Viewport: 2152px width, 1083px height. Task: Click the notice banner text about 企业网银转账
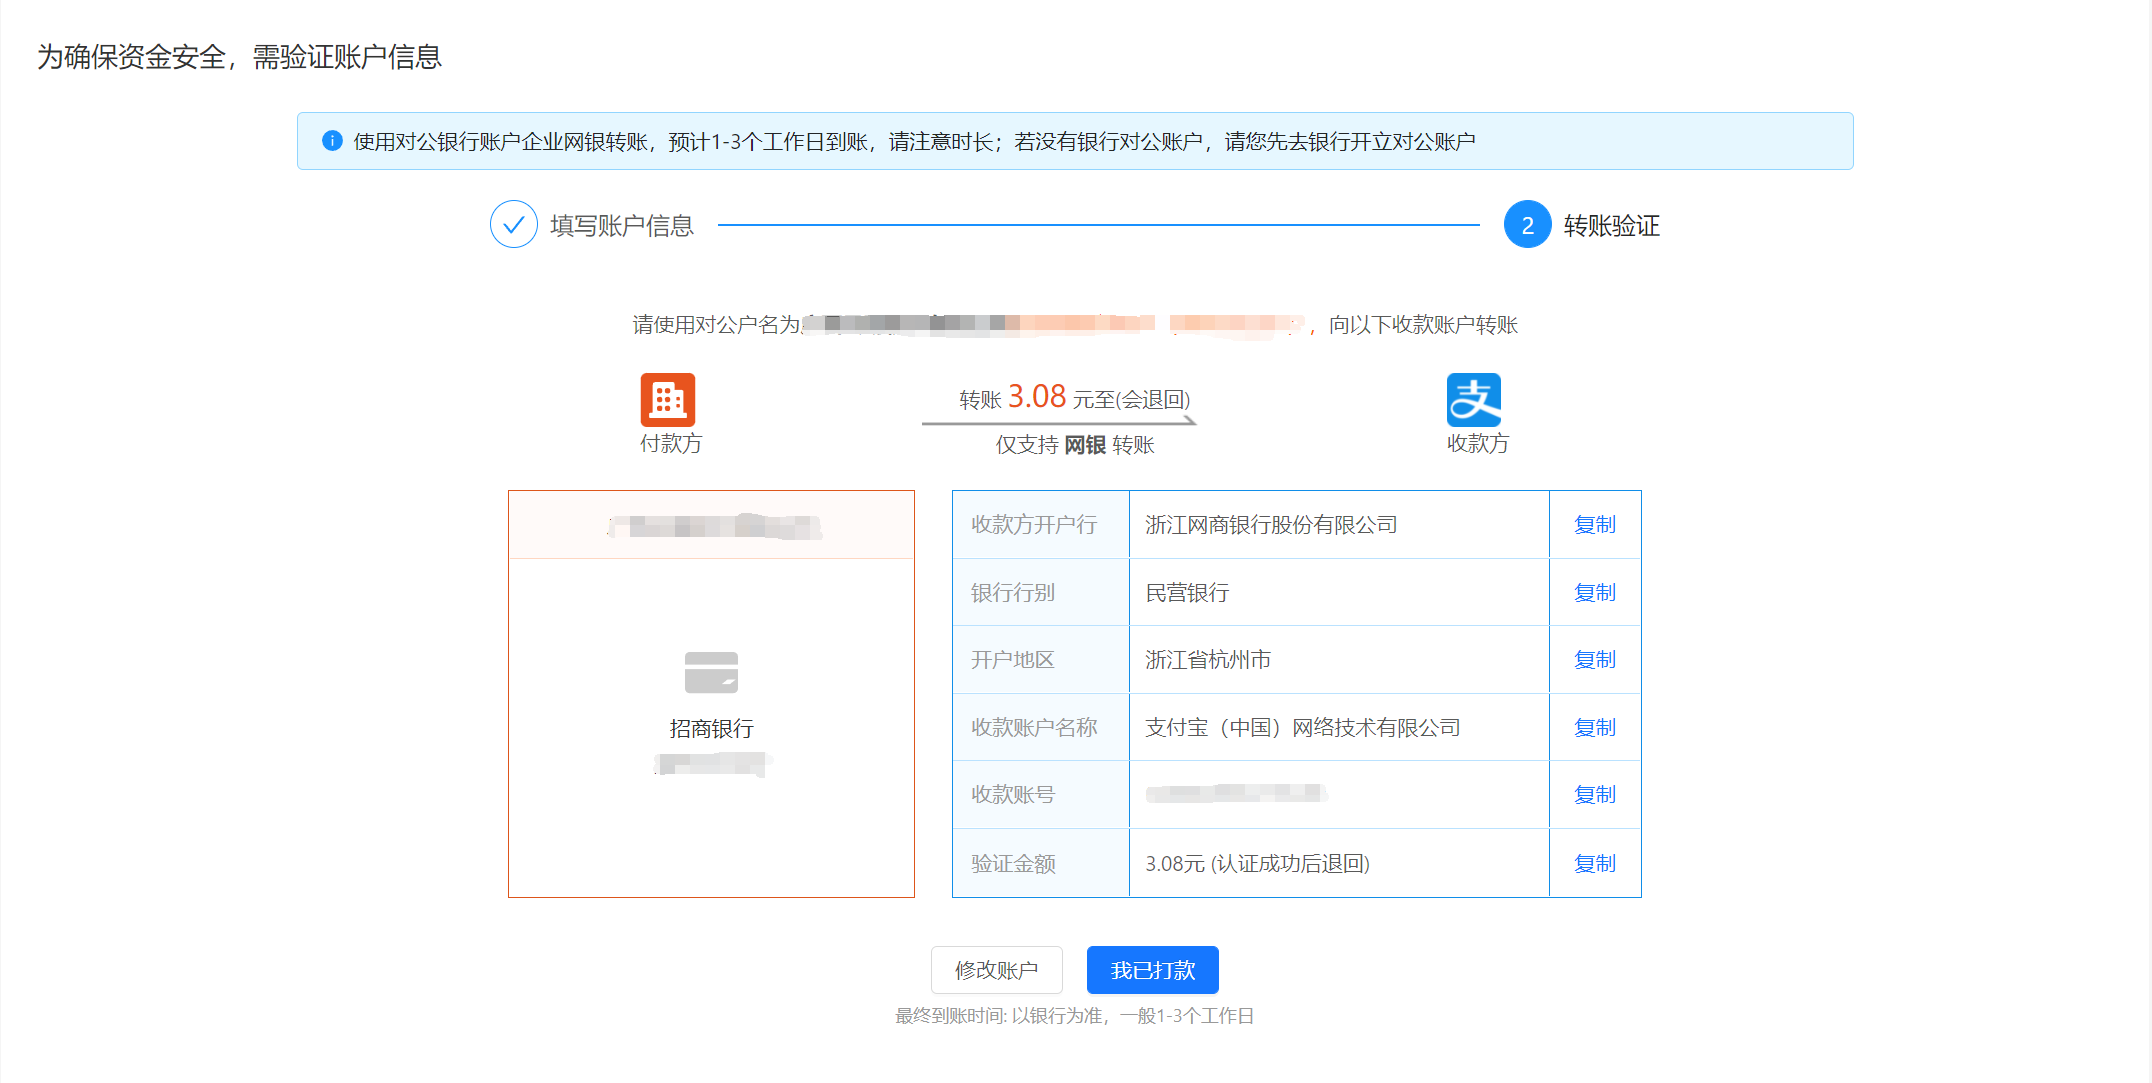(914, 142)
